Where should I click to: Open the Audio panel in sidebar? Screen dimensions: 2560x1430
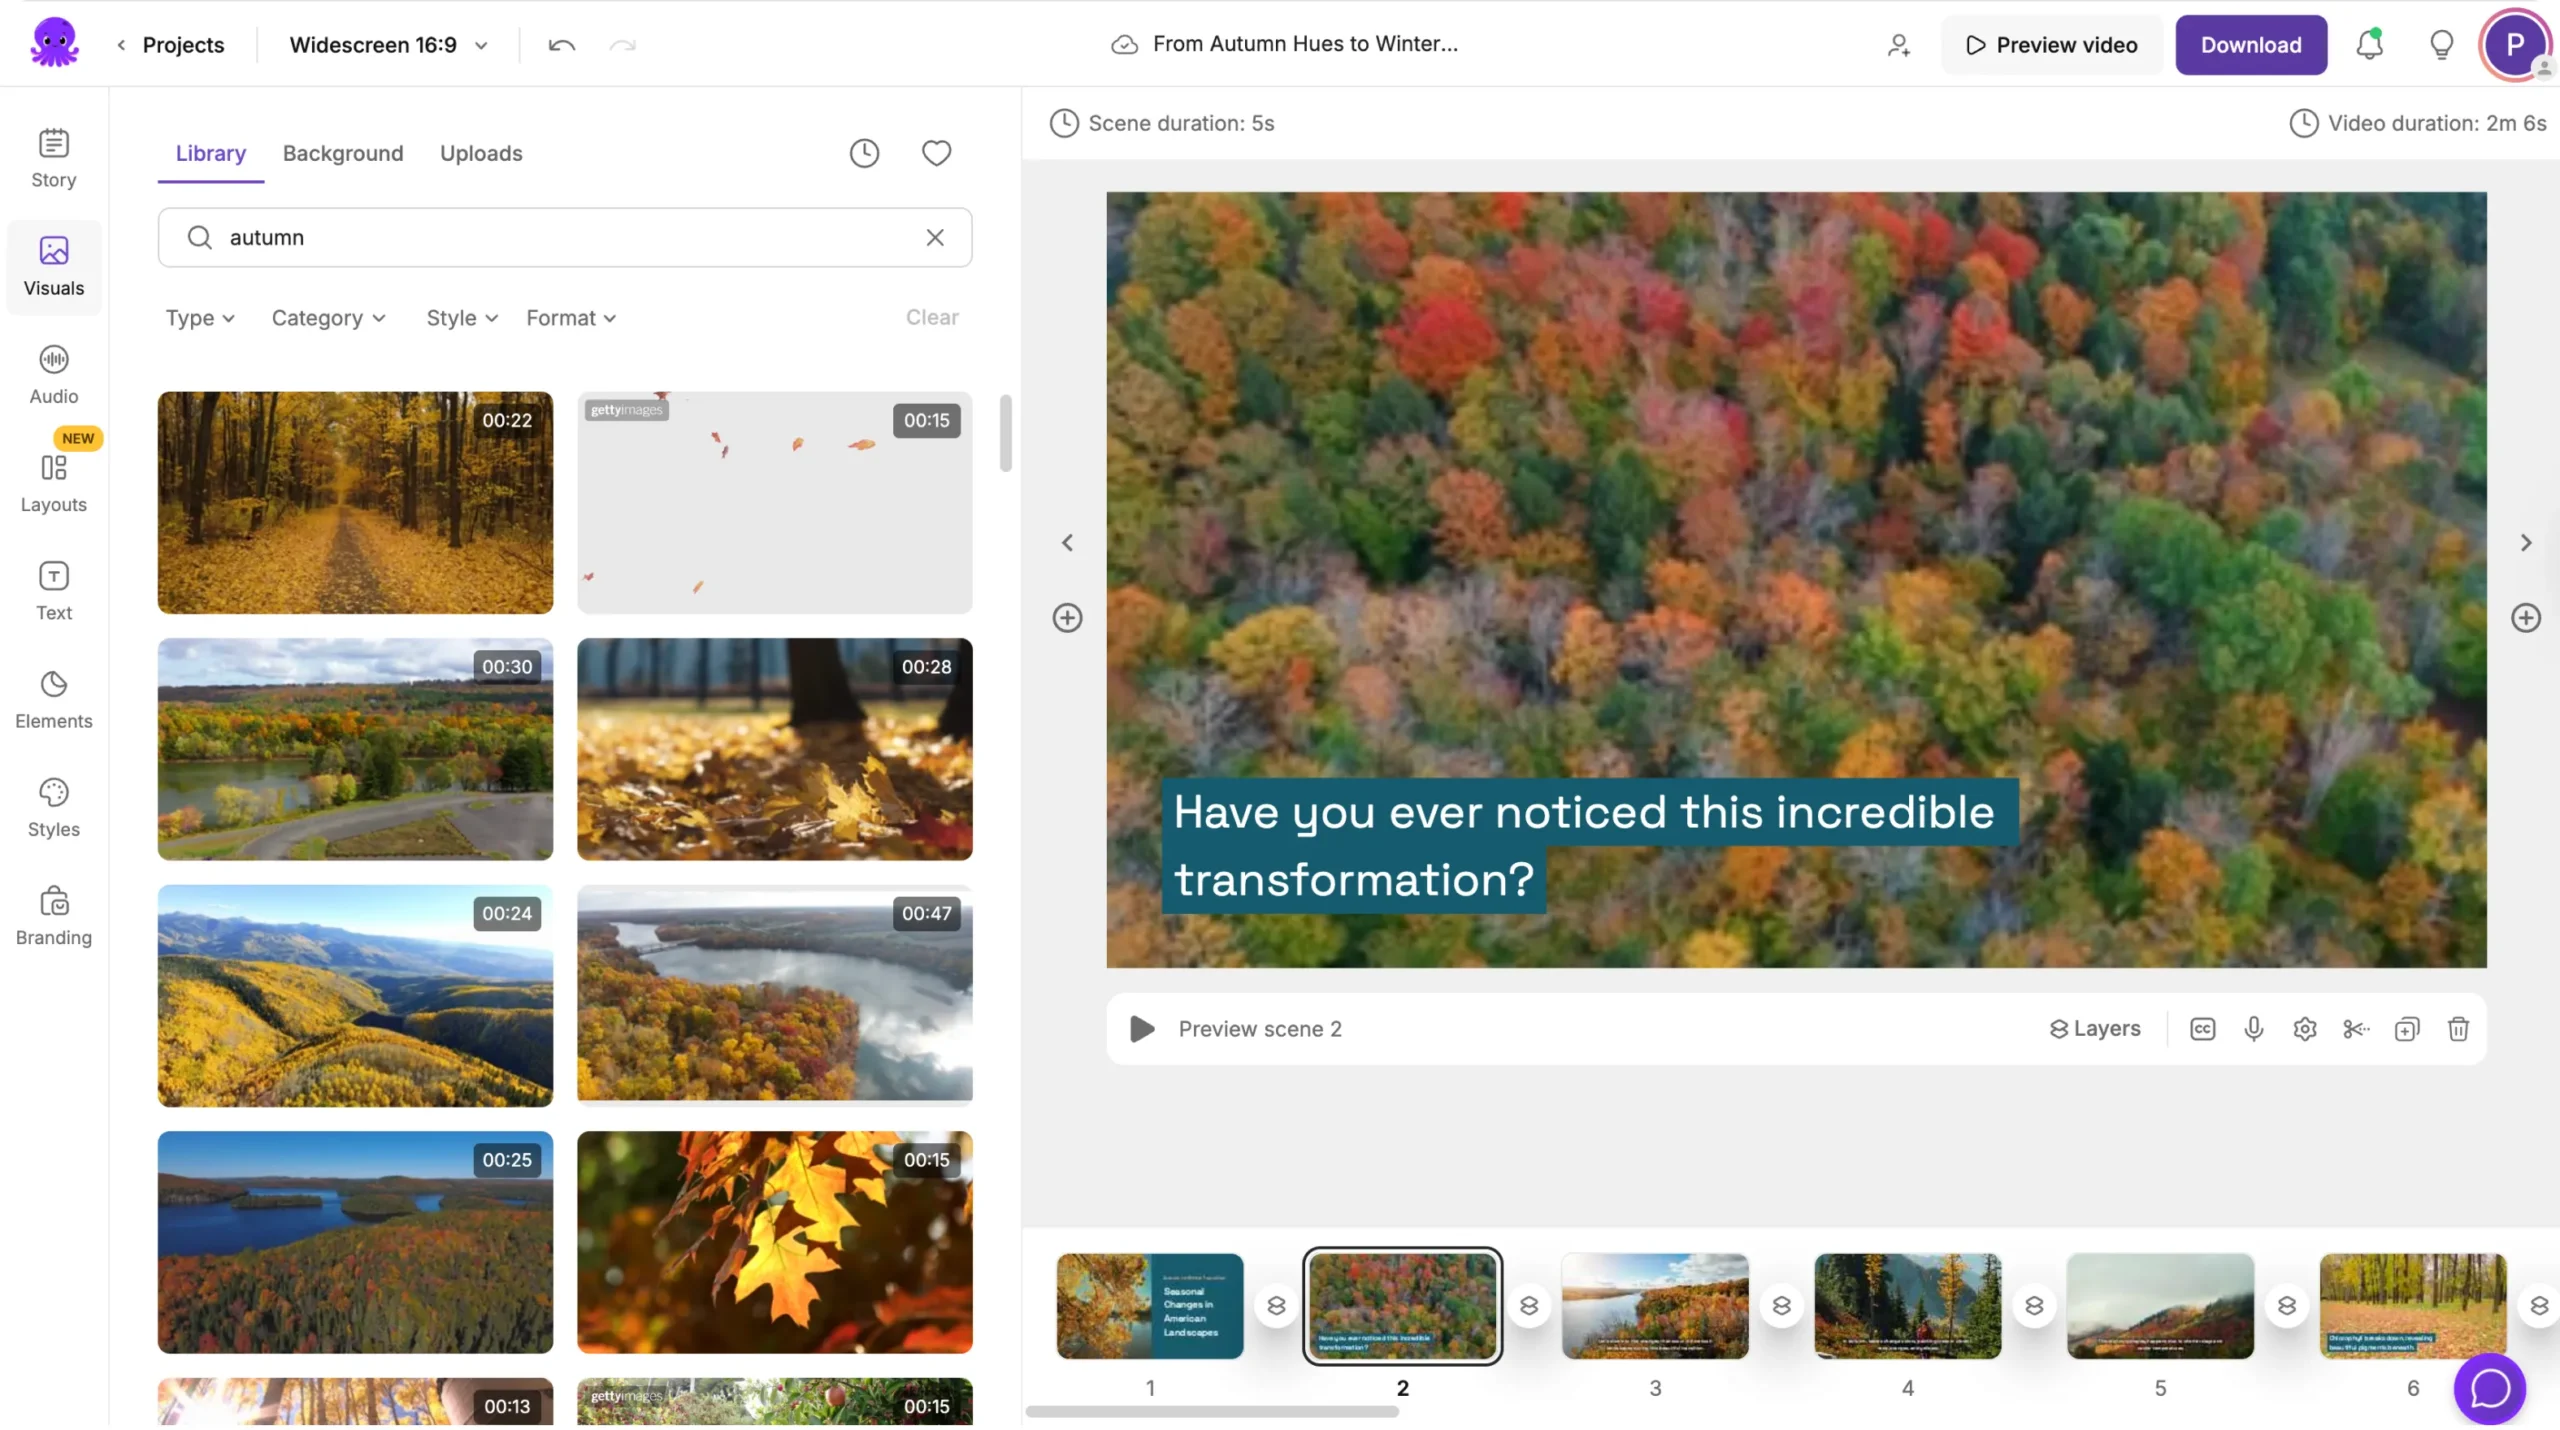point(54,374)
